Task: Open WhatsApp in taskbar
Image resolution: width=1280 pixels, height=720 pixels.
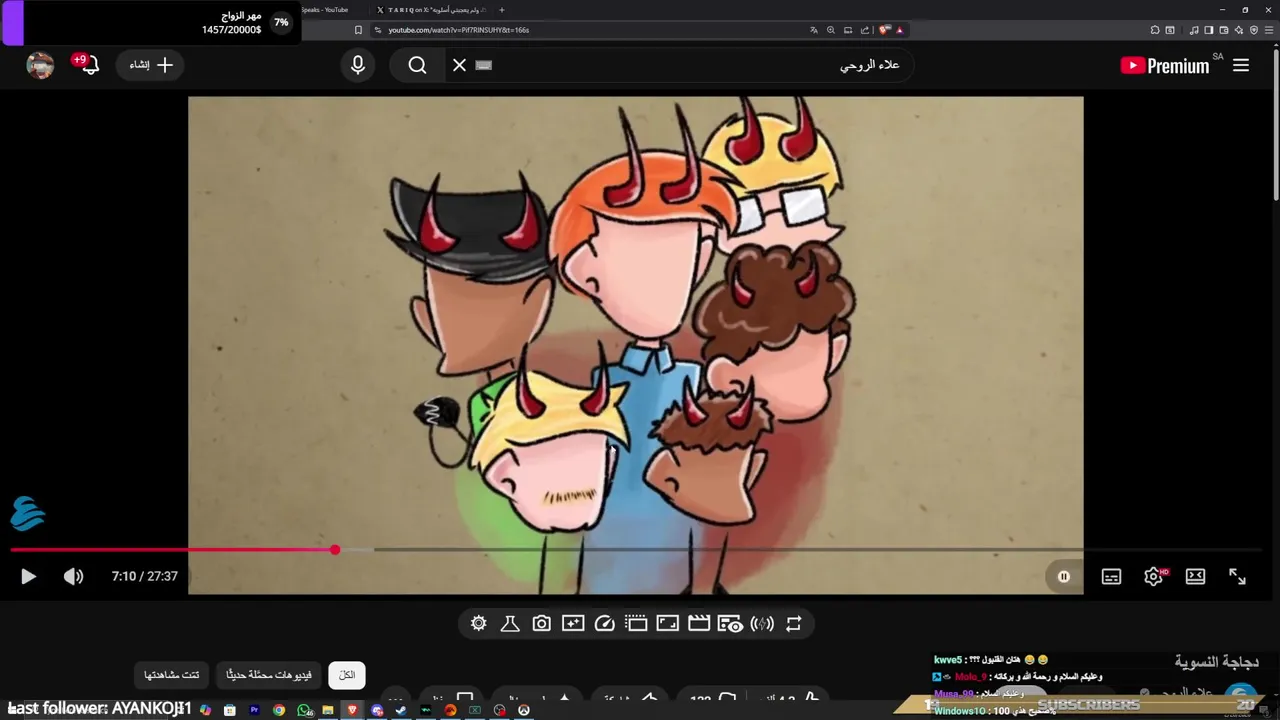Action: tap(304, 710)
